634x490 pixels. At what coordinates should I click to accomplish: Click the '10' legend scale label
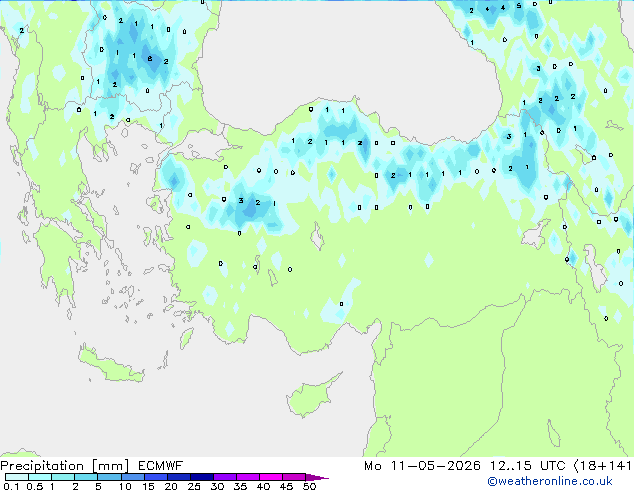pos(125,486)
